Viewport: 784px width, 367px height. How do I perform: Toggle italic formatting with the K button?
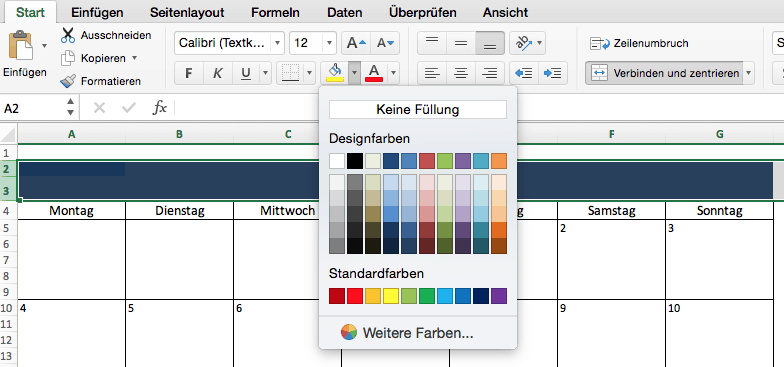point(218,74)
